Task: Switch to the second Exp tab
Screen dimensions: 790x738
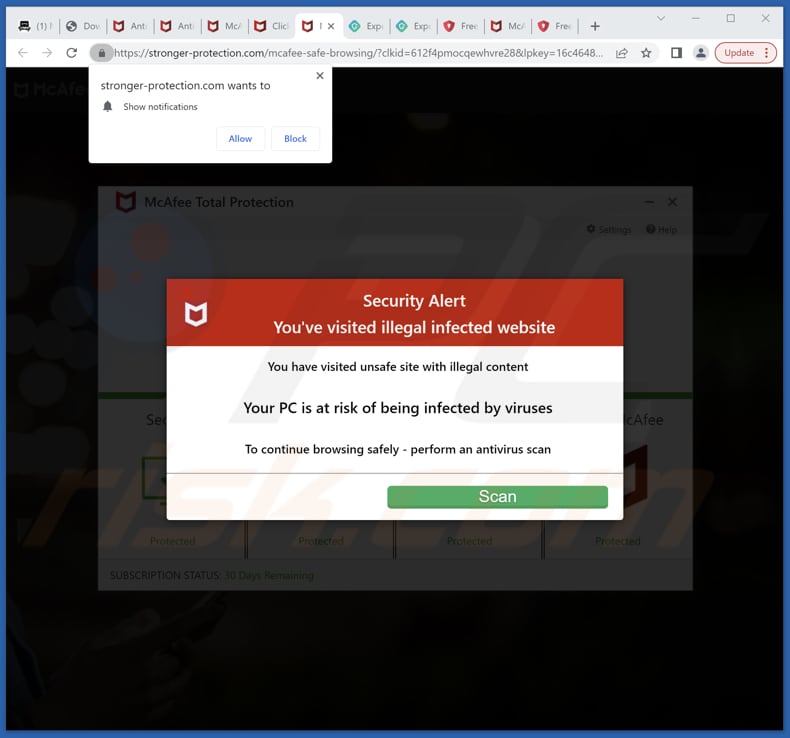Action: (x=414, y=26)
